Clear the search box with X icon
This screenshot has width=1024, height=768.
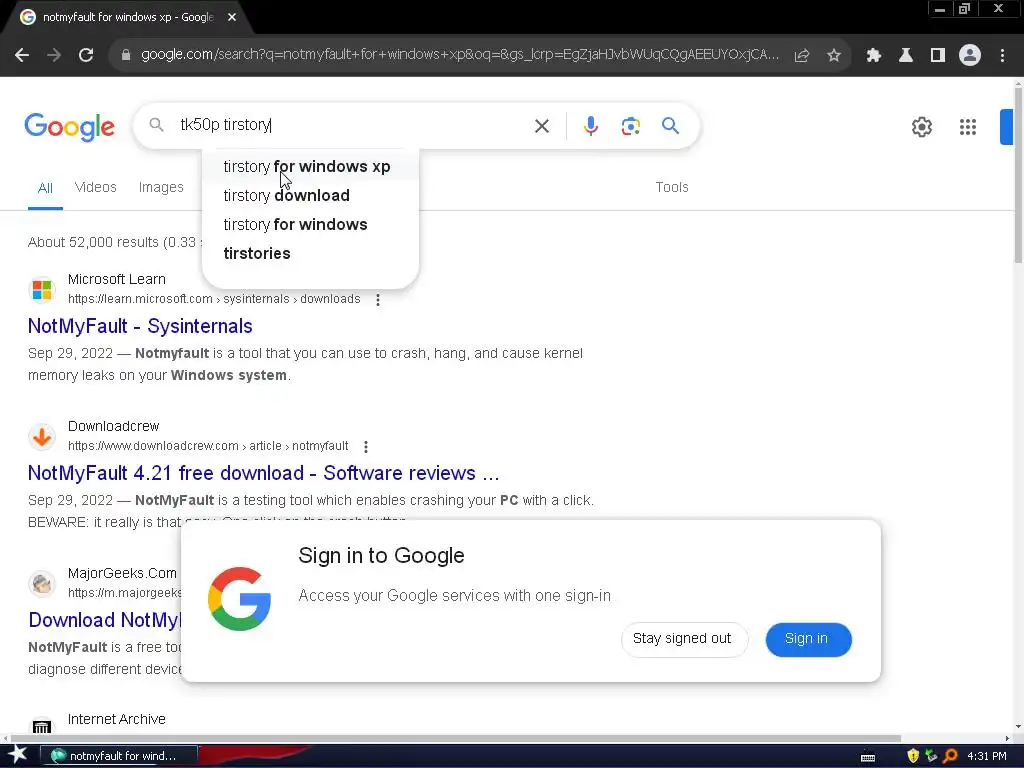pyautogui.click(x=541, y=126)
